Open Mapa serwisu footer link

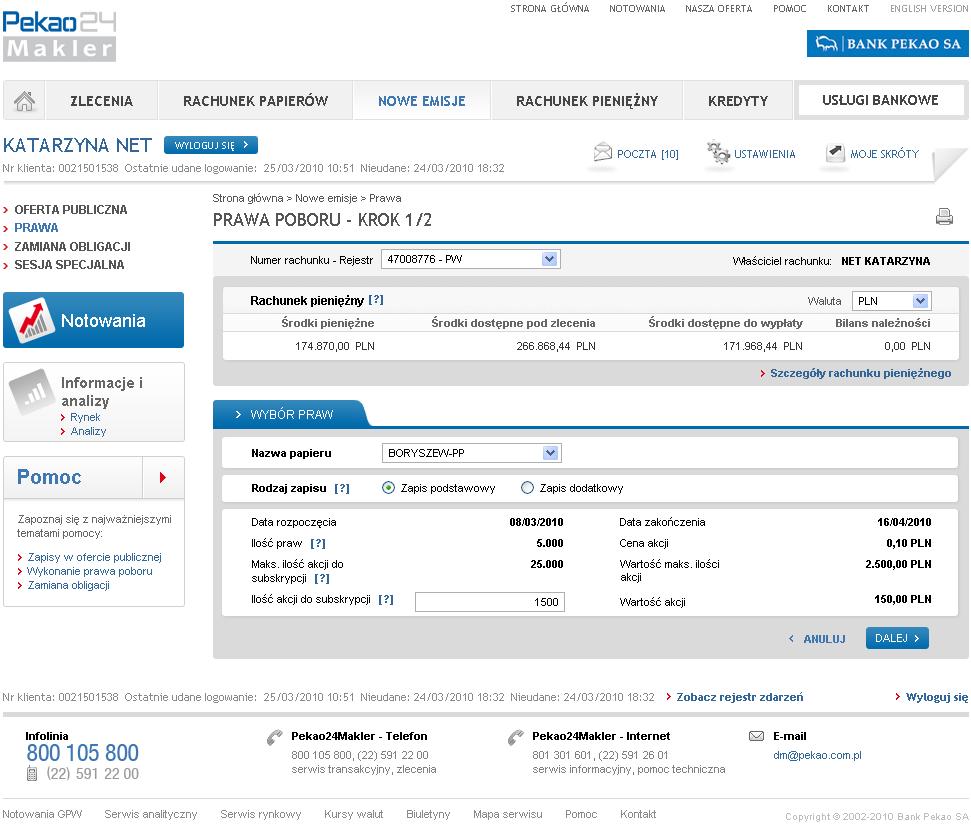coord(508,814)
